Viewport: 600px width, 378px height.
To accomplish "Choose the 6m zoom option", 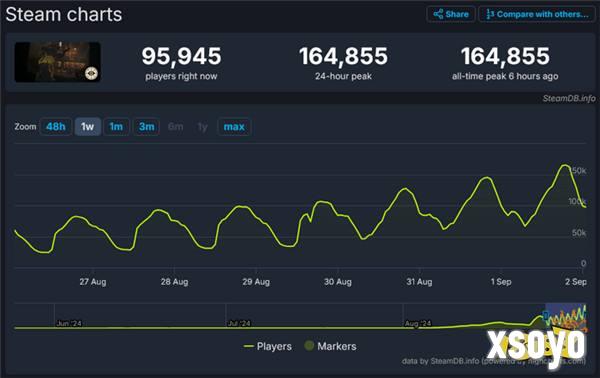I will [176, 127].
